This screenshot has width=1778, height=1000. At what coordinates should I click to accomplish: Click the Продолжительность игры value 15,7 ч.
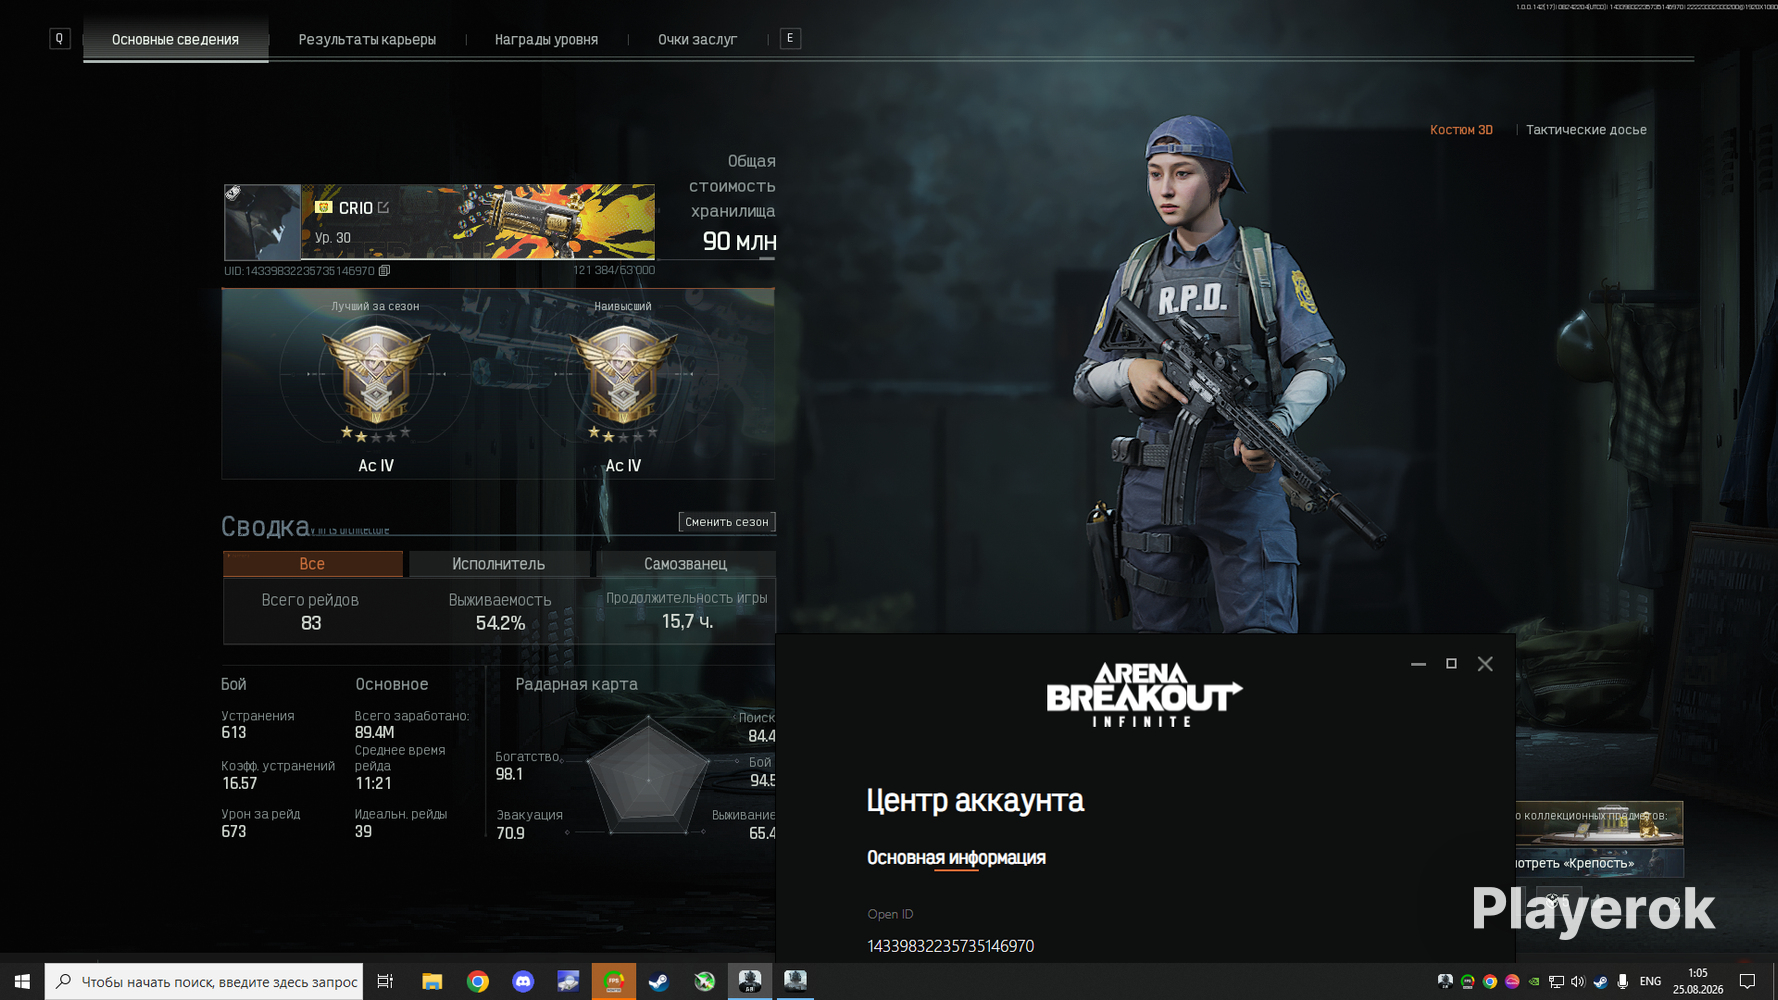[687, 621]
